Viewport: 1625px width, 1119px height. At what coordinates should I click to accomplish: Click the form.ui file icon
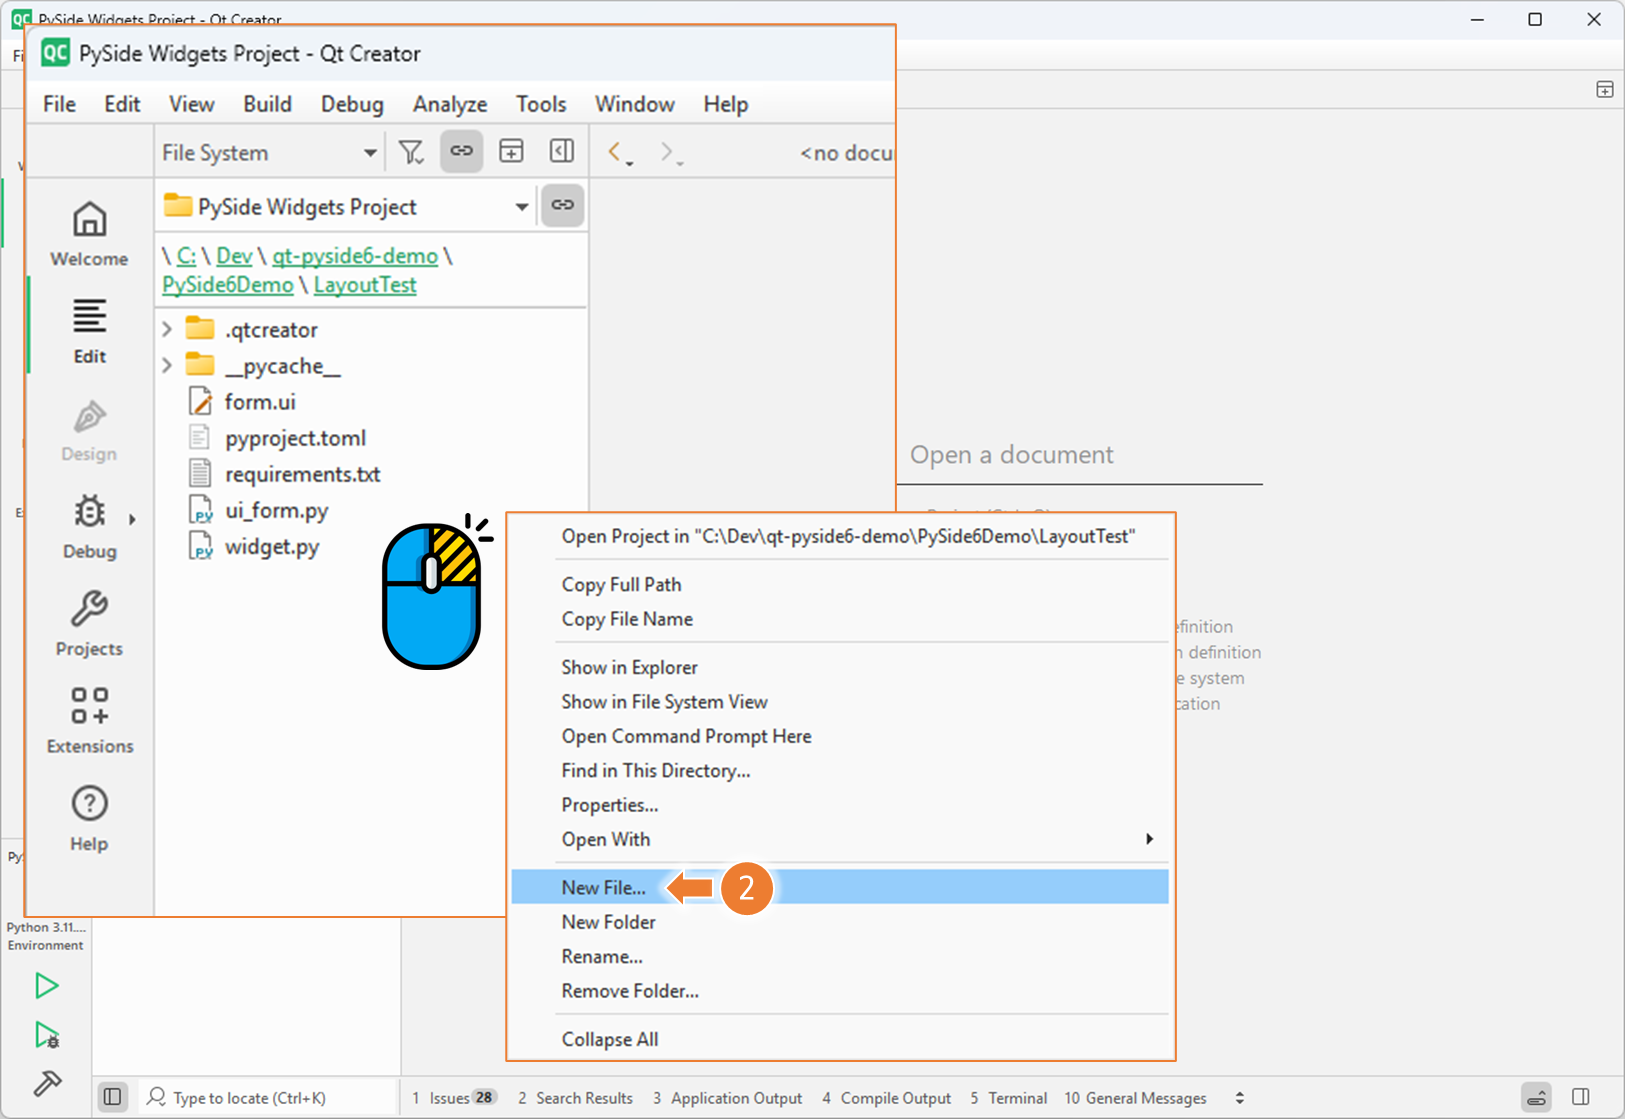click(201, 401)
